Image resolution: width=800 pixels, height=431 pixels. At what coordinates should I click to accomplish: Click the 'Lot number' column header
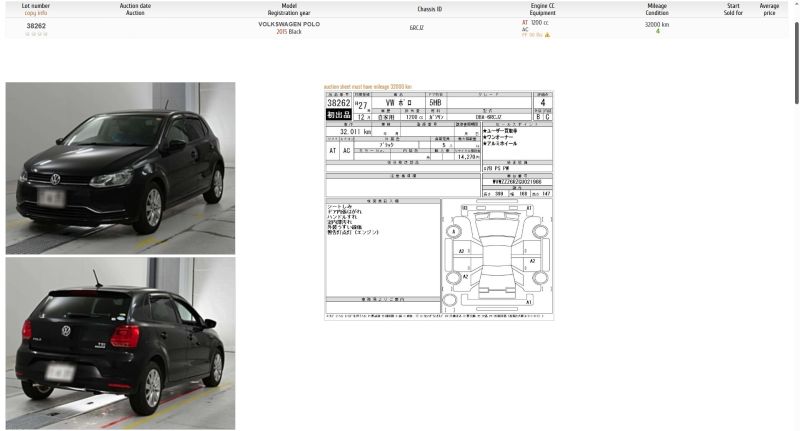click(x=36, y=6)
